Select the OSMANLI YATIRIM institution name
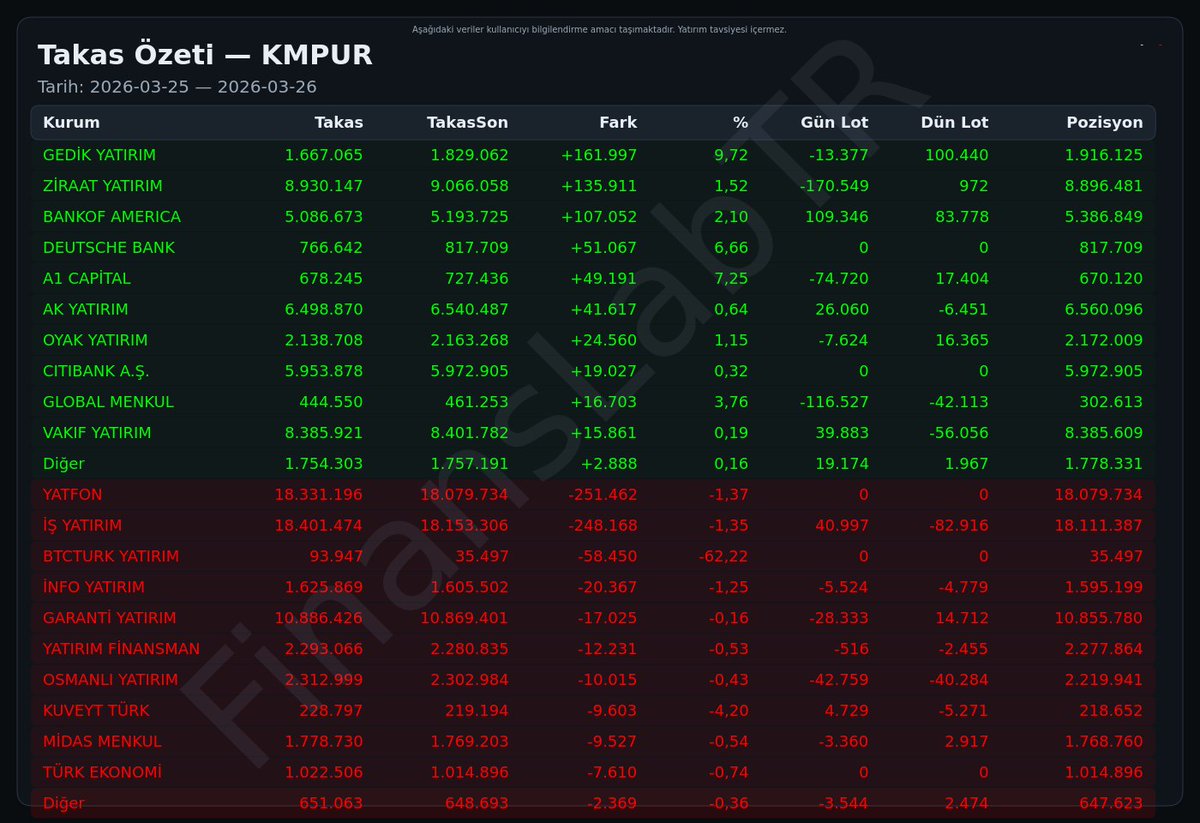 pos(110,681)
